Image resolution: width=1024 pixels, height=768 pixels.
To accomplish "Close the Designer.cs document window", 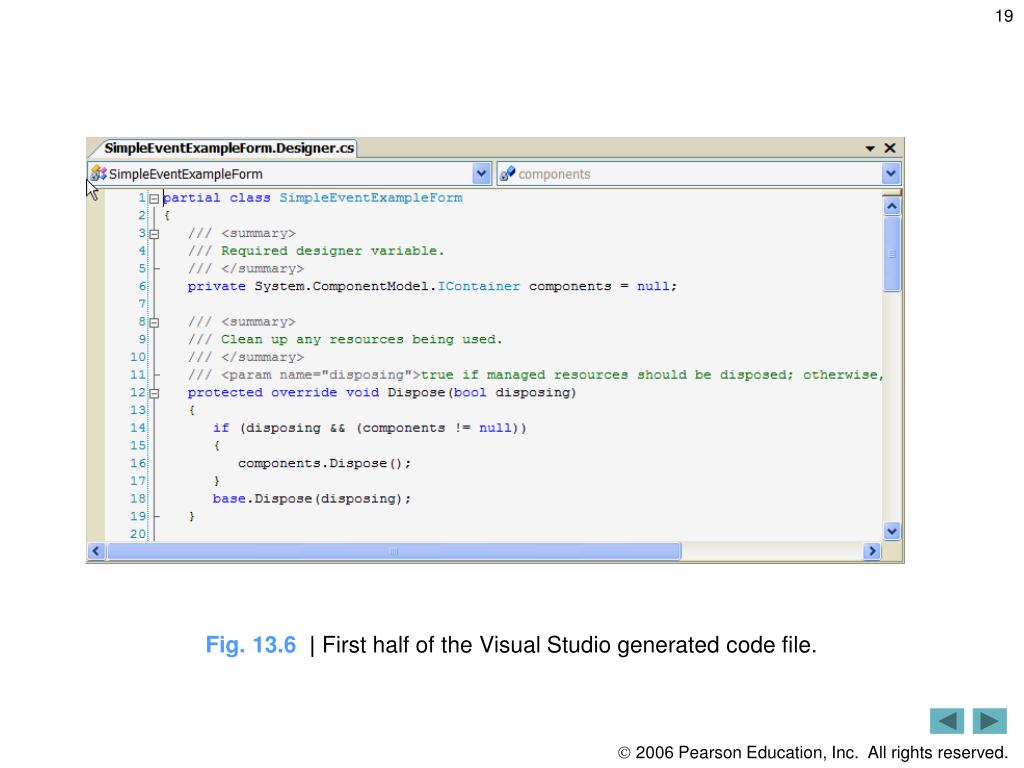I will (x=889, y=148).
